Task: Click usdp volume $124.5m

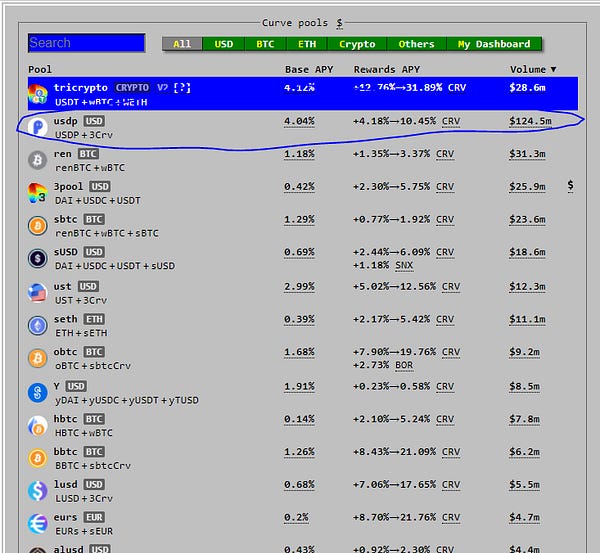Action: coord(530,121)
